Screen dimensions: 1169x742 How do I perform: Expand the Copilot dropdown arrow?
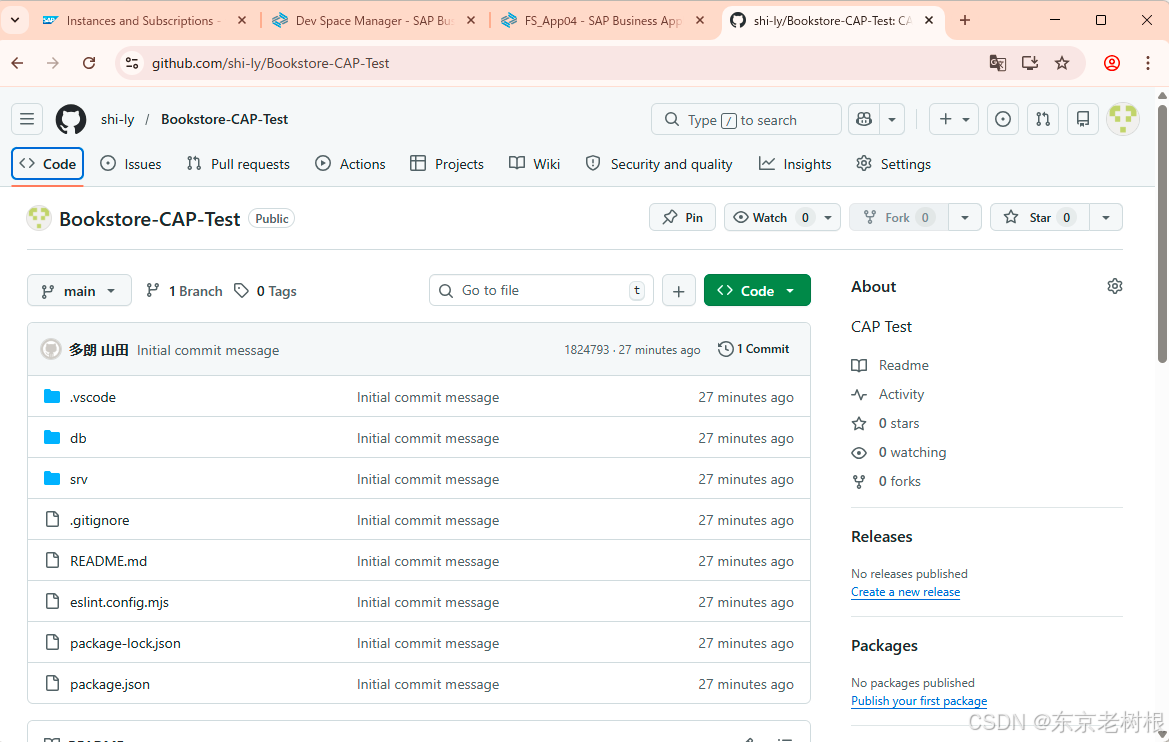point(892,119)
